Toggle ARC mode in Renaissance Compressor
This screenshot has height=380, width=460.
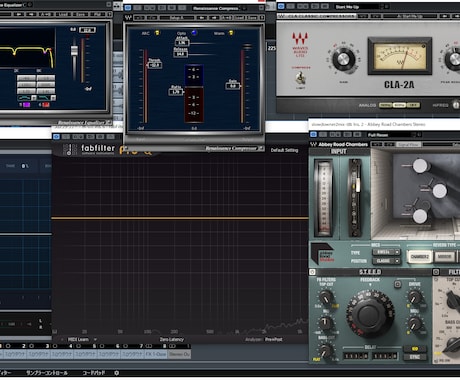157,33
